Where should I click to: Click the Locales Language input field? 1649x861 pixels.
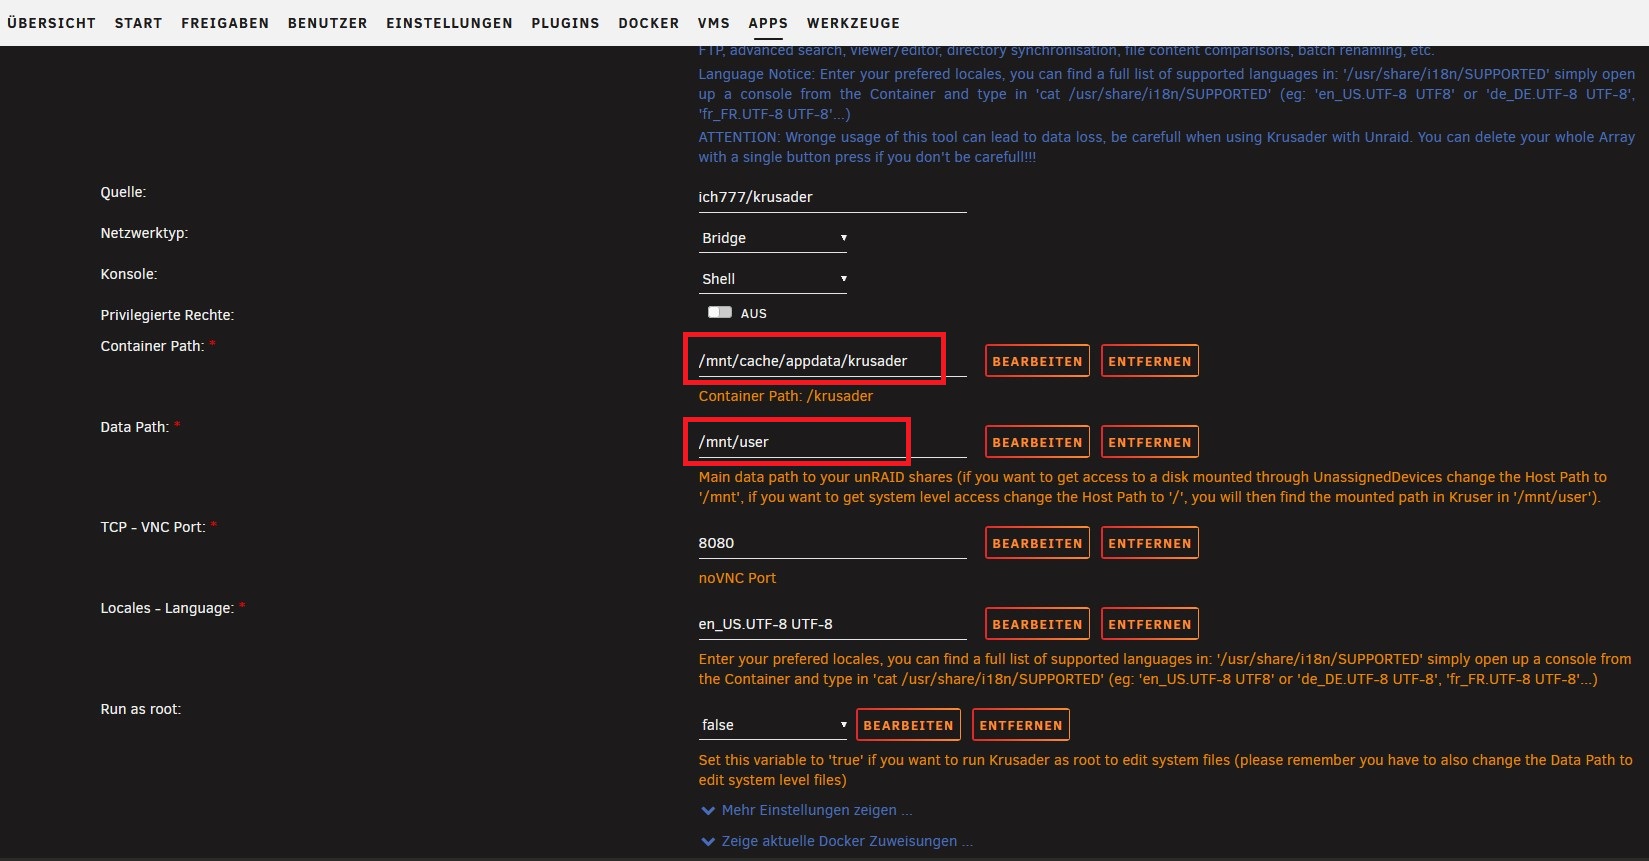pyautogui.click(x=832, y=624)
